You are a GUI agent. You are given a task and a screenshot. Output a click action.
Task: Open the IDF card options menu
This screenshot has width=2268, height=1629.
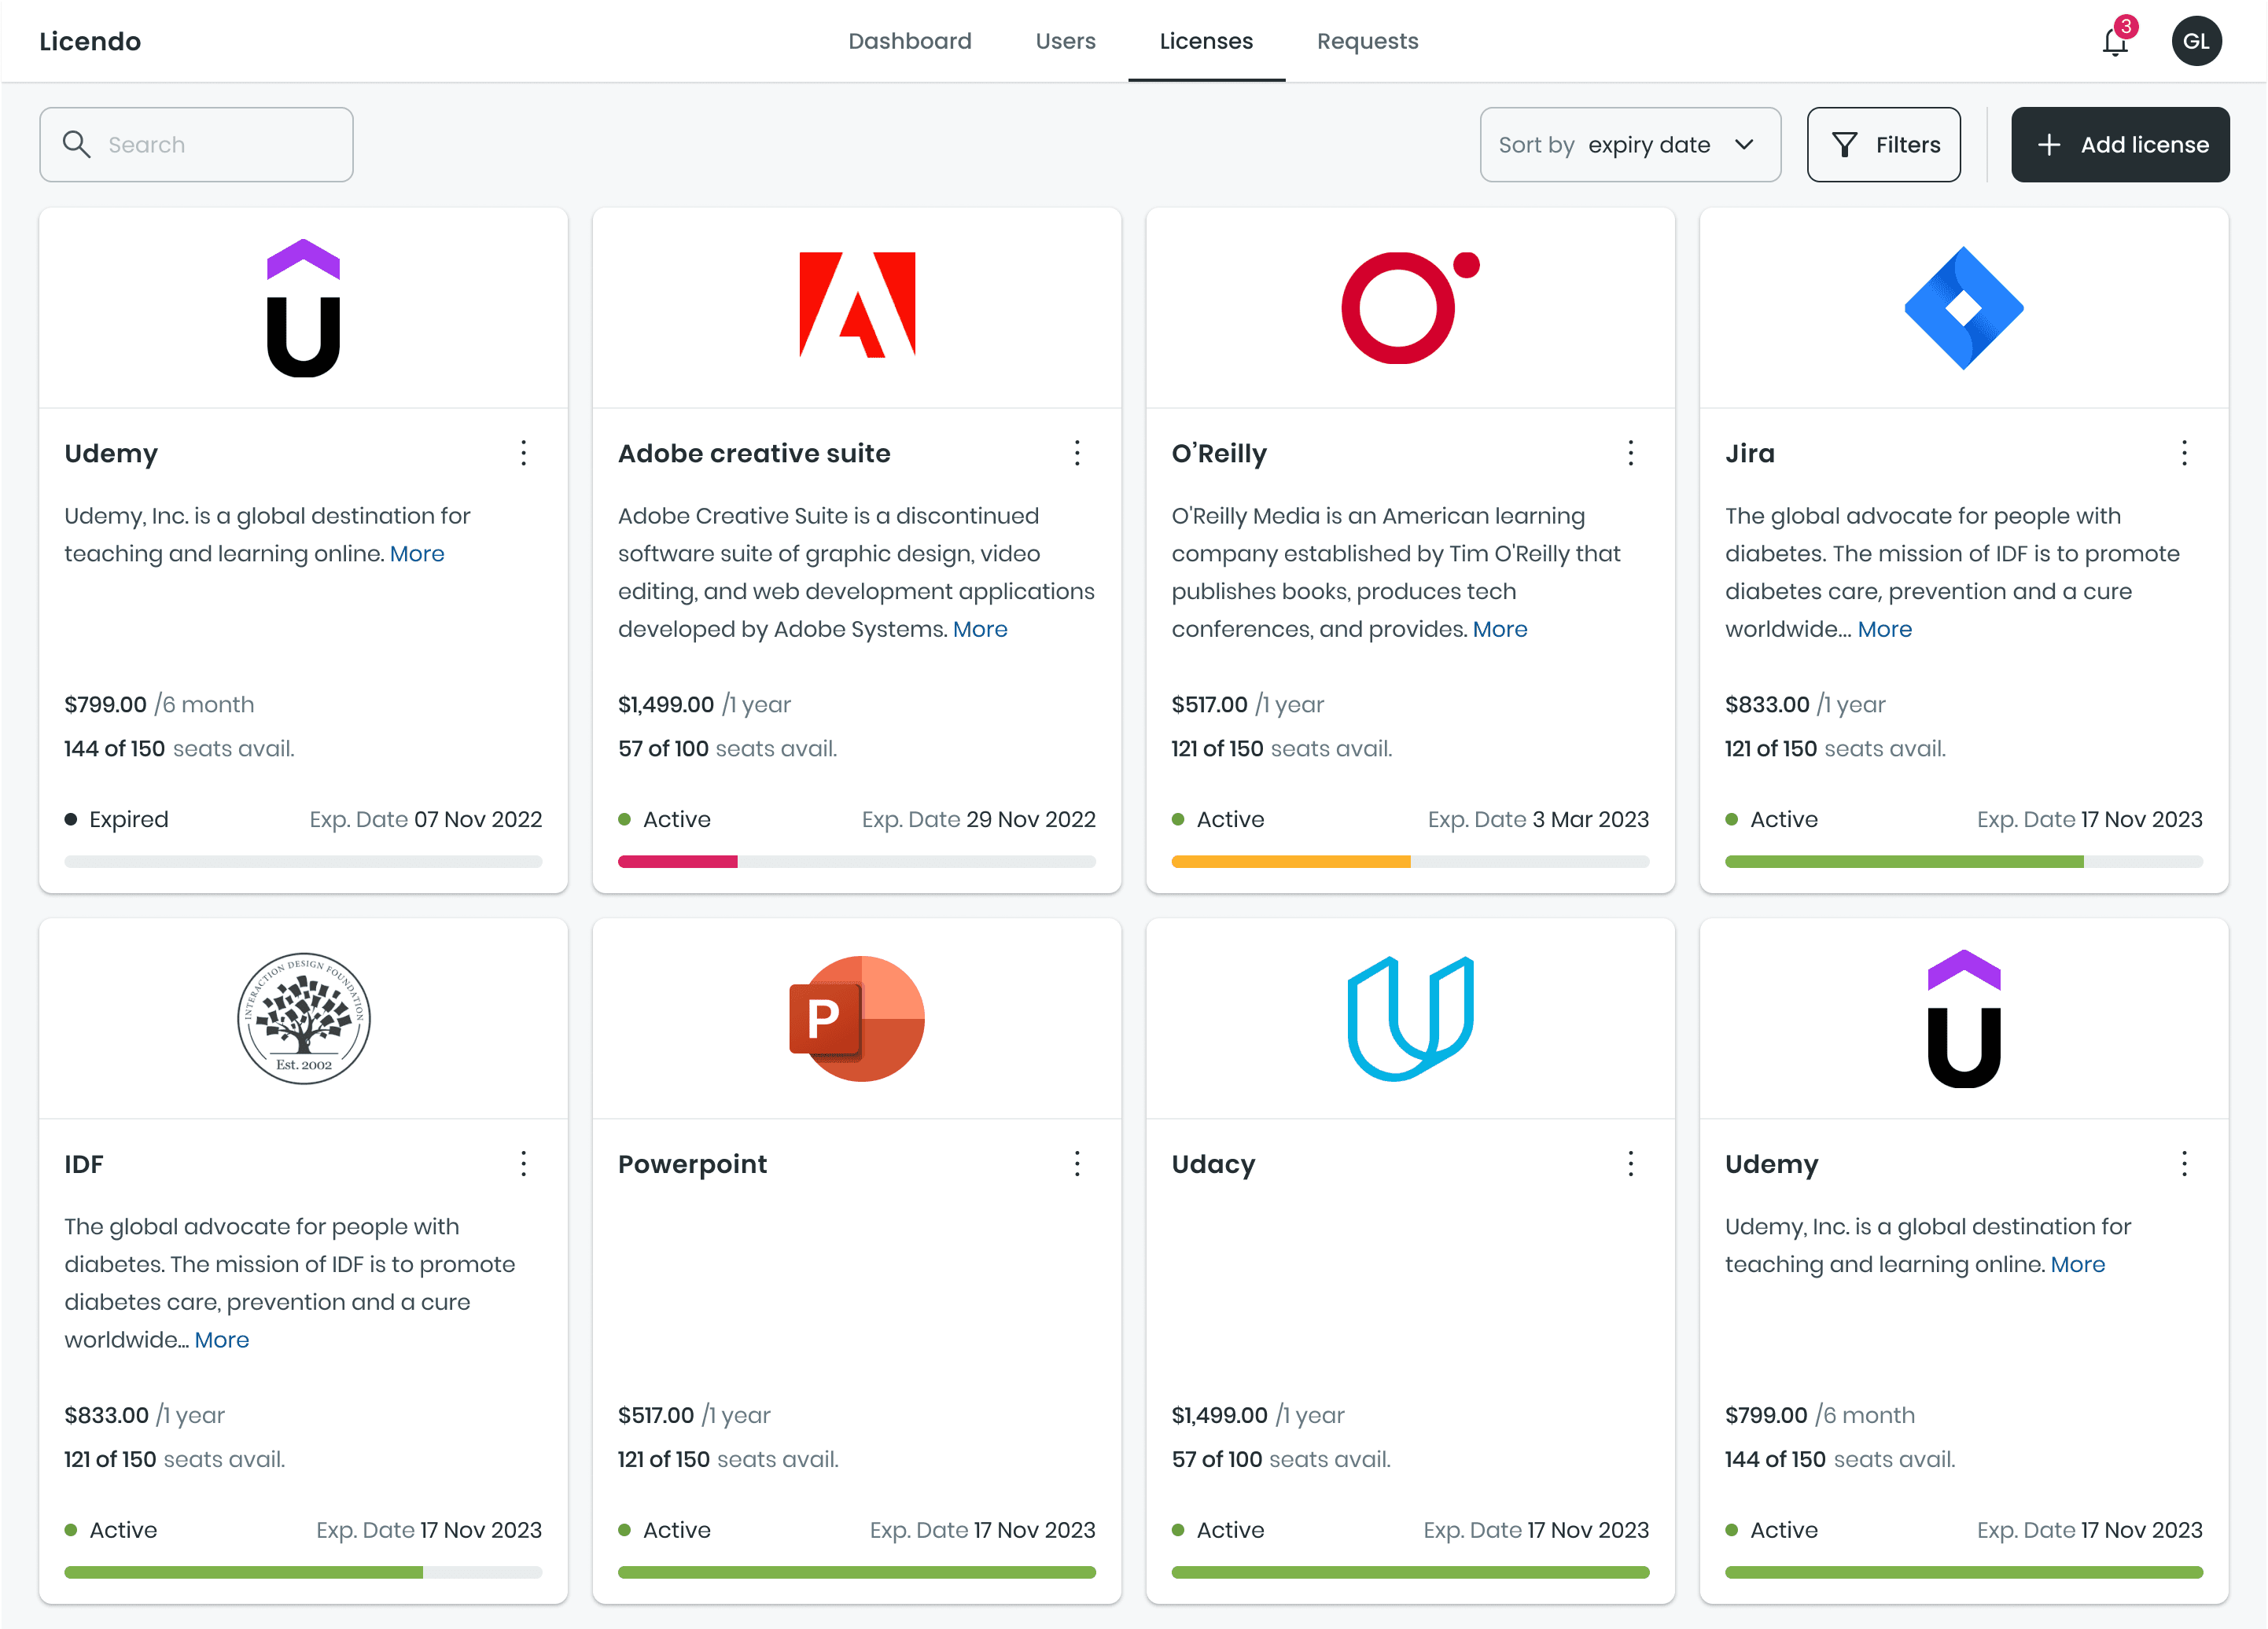click(523, 1163)
